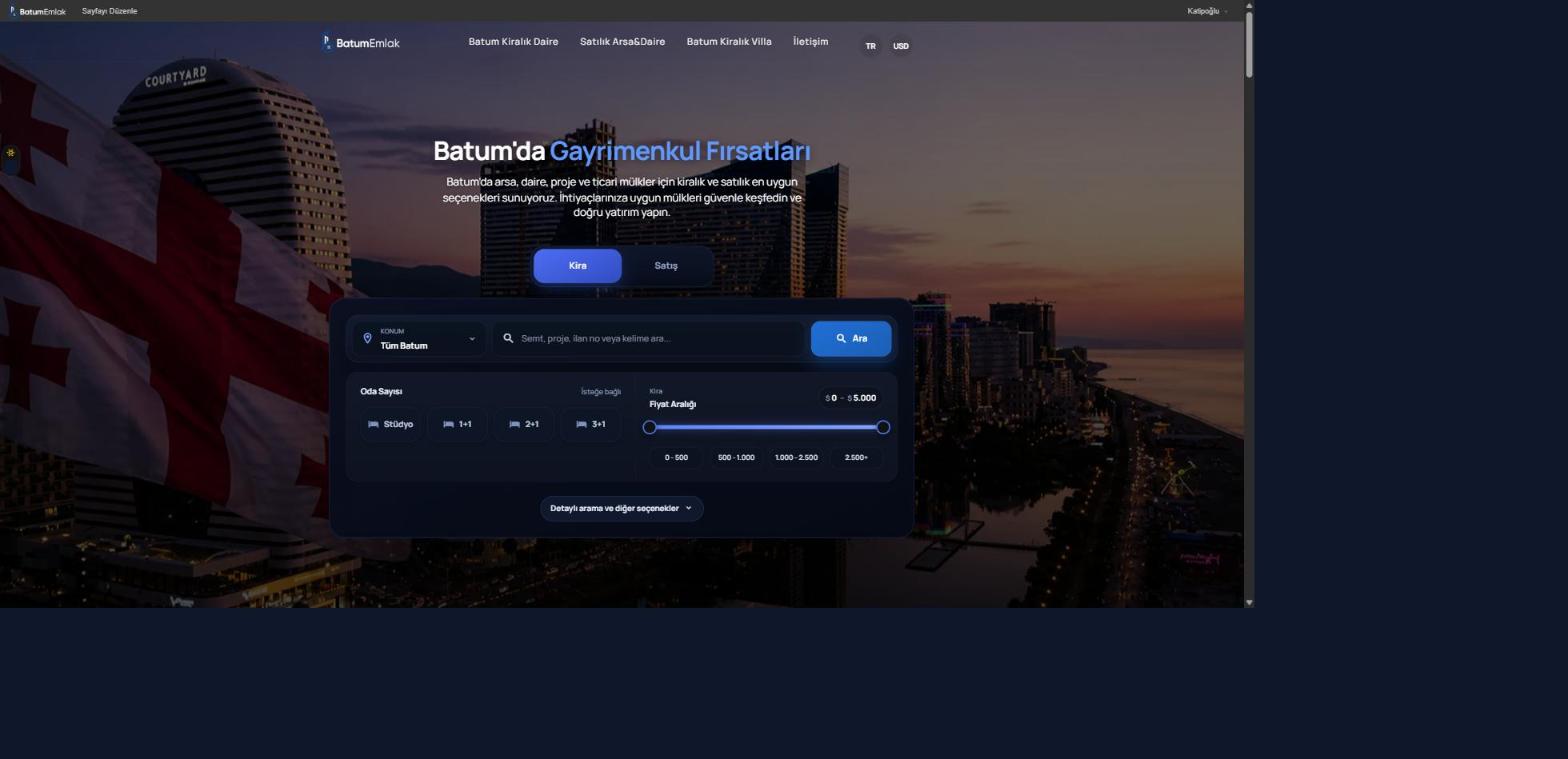
Task: Click the Batum'da Gayrimenkul Fırsatları heading
Action: [622, 151]
